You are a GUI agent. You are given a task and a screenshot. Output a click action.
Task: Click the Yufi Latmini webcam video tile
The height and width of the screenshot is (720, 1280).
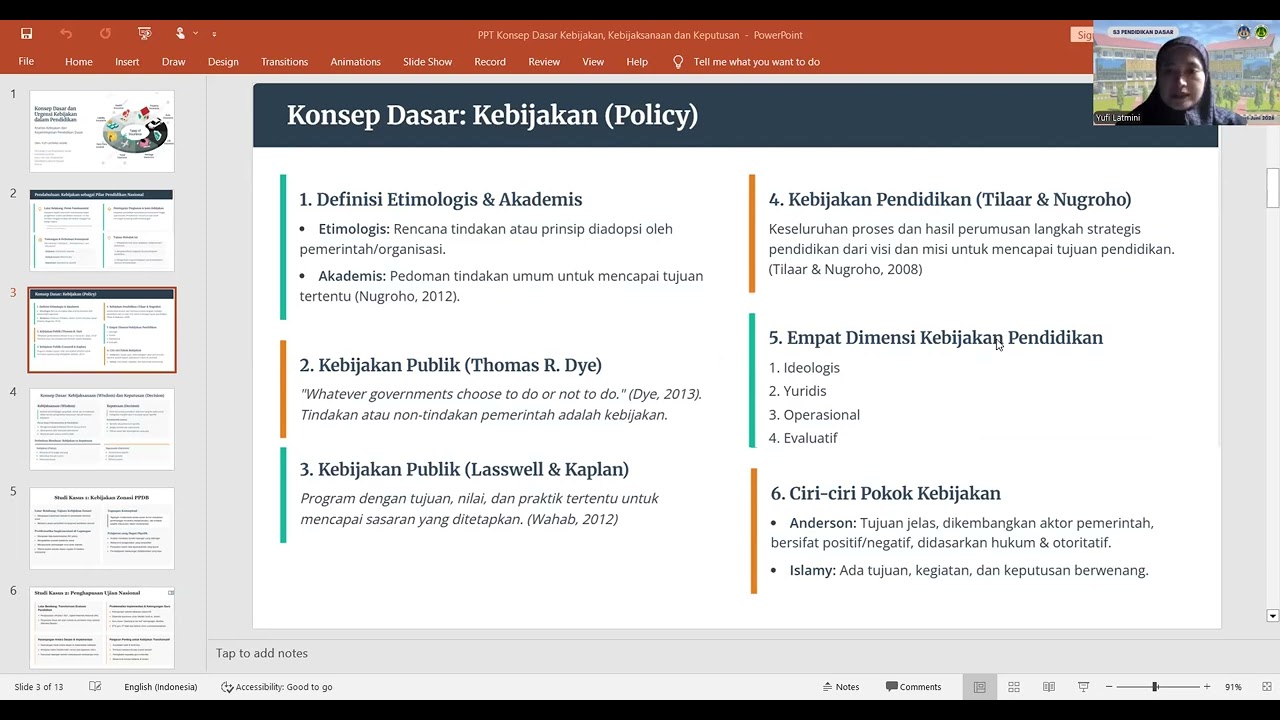(x=1186, y=72)
